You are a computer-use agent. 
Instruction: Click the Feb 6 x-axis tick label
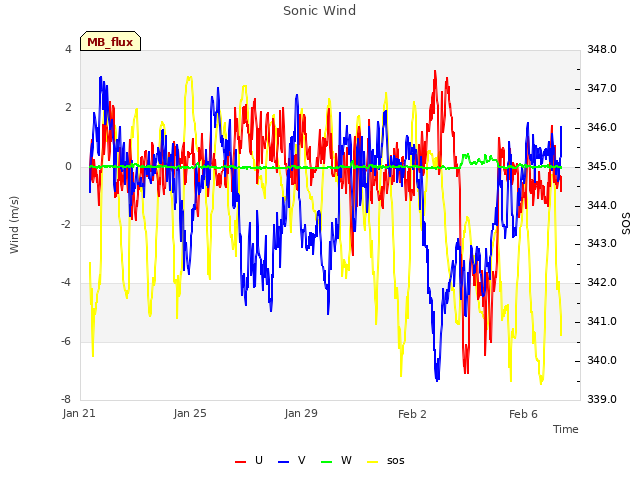point(523,414)
